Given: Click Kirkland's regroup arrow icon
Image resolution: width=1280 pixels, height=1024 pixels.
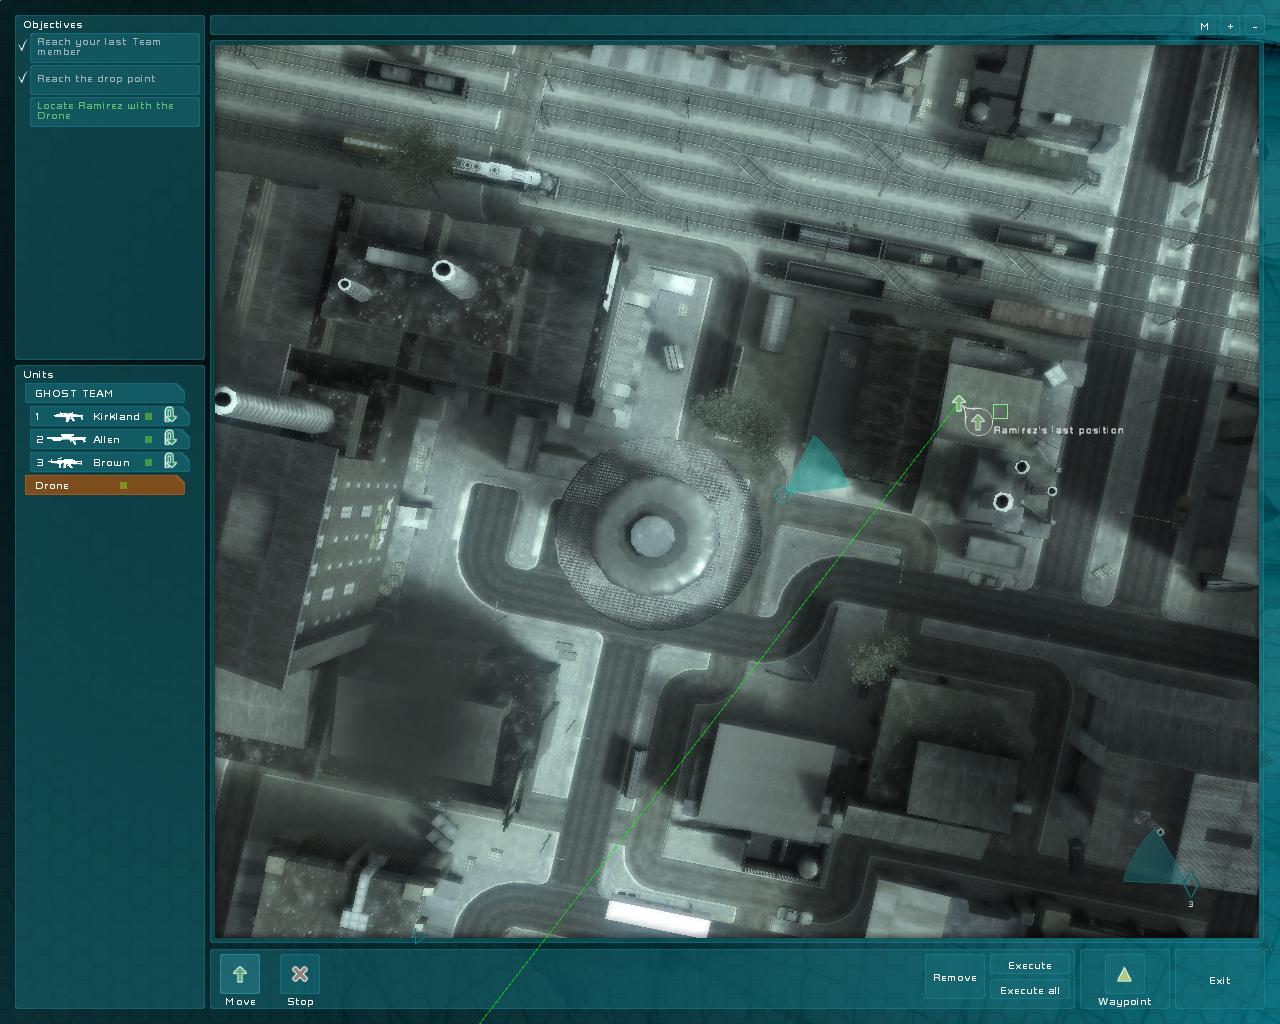Looking at the screenshot, I should (171, 415).
